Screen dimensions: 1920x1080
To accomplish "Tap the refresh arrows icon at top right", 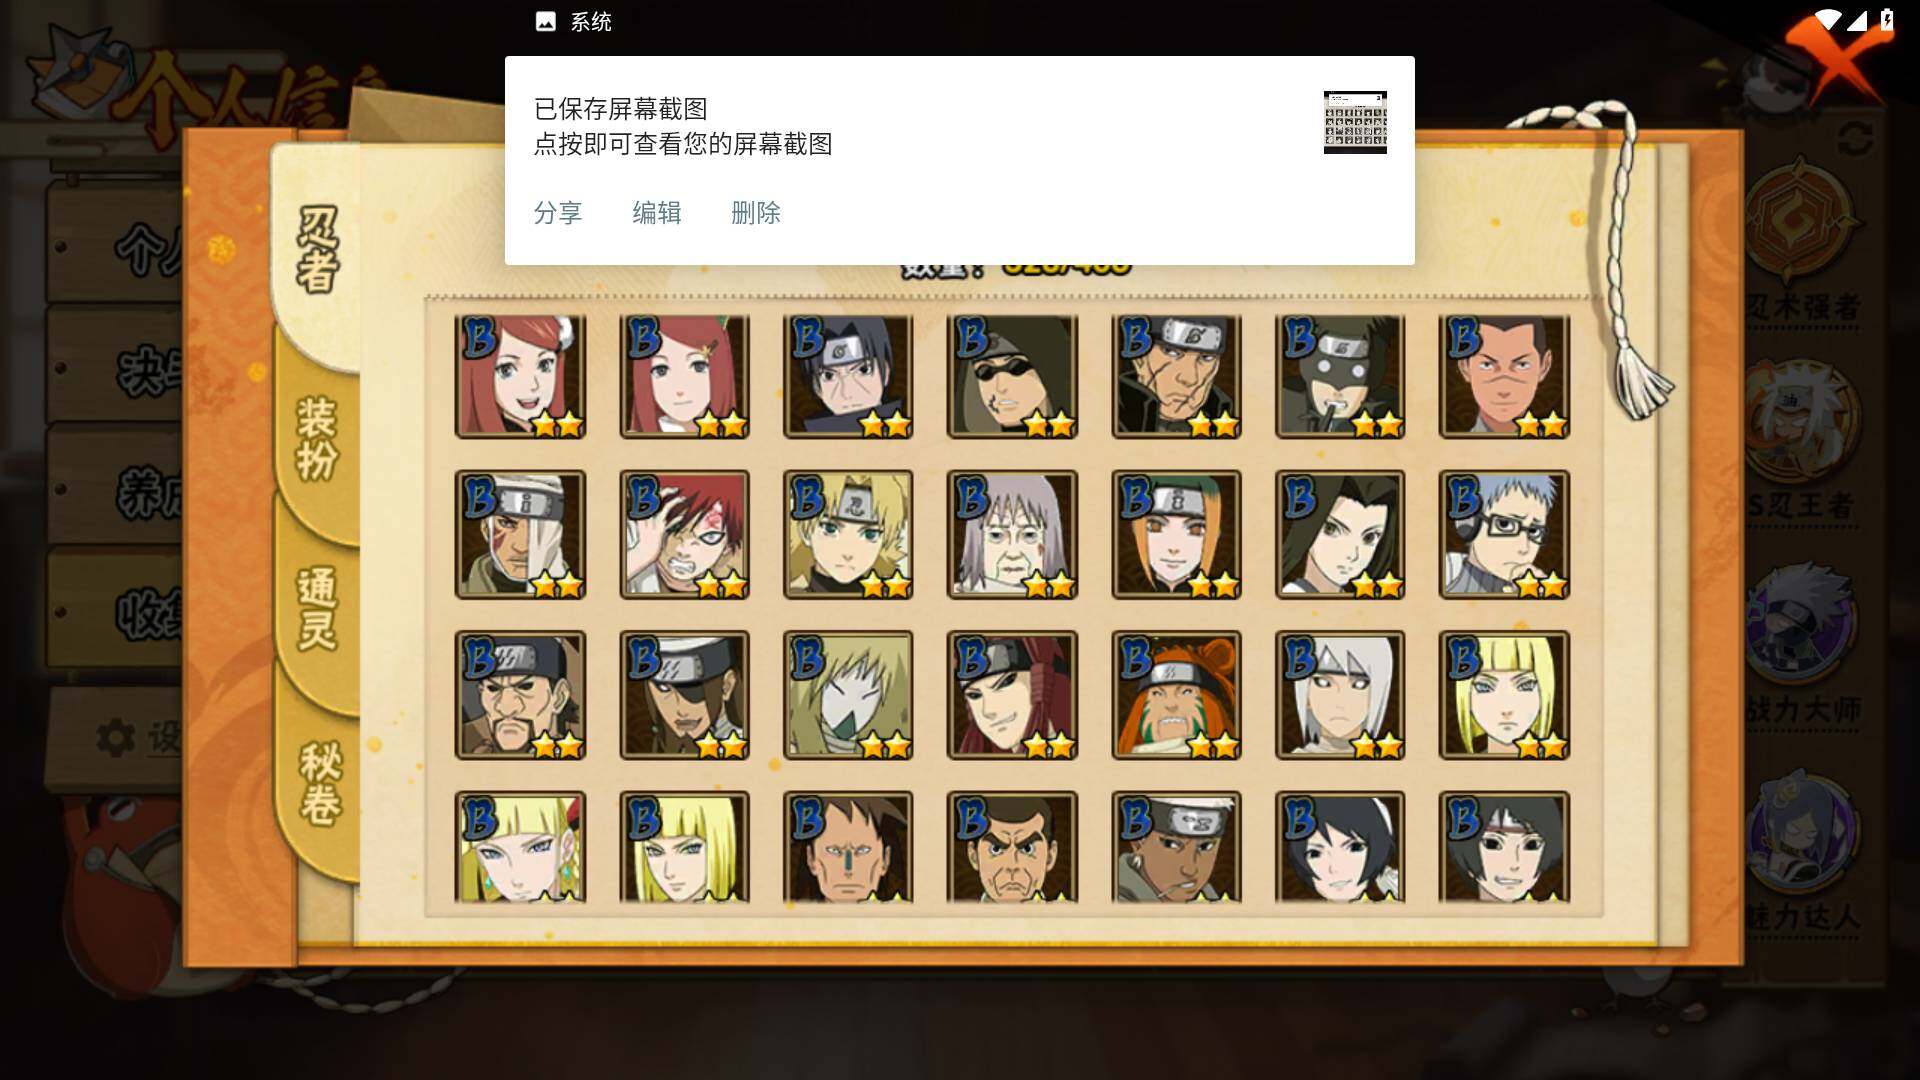I will click(x=1854, y=139).
